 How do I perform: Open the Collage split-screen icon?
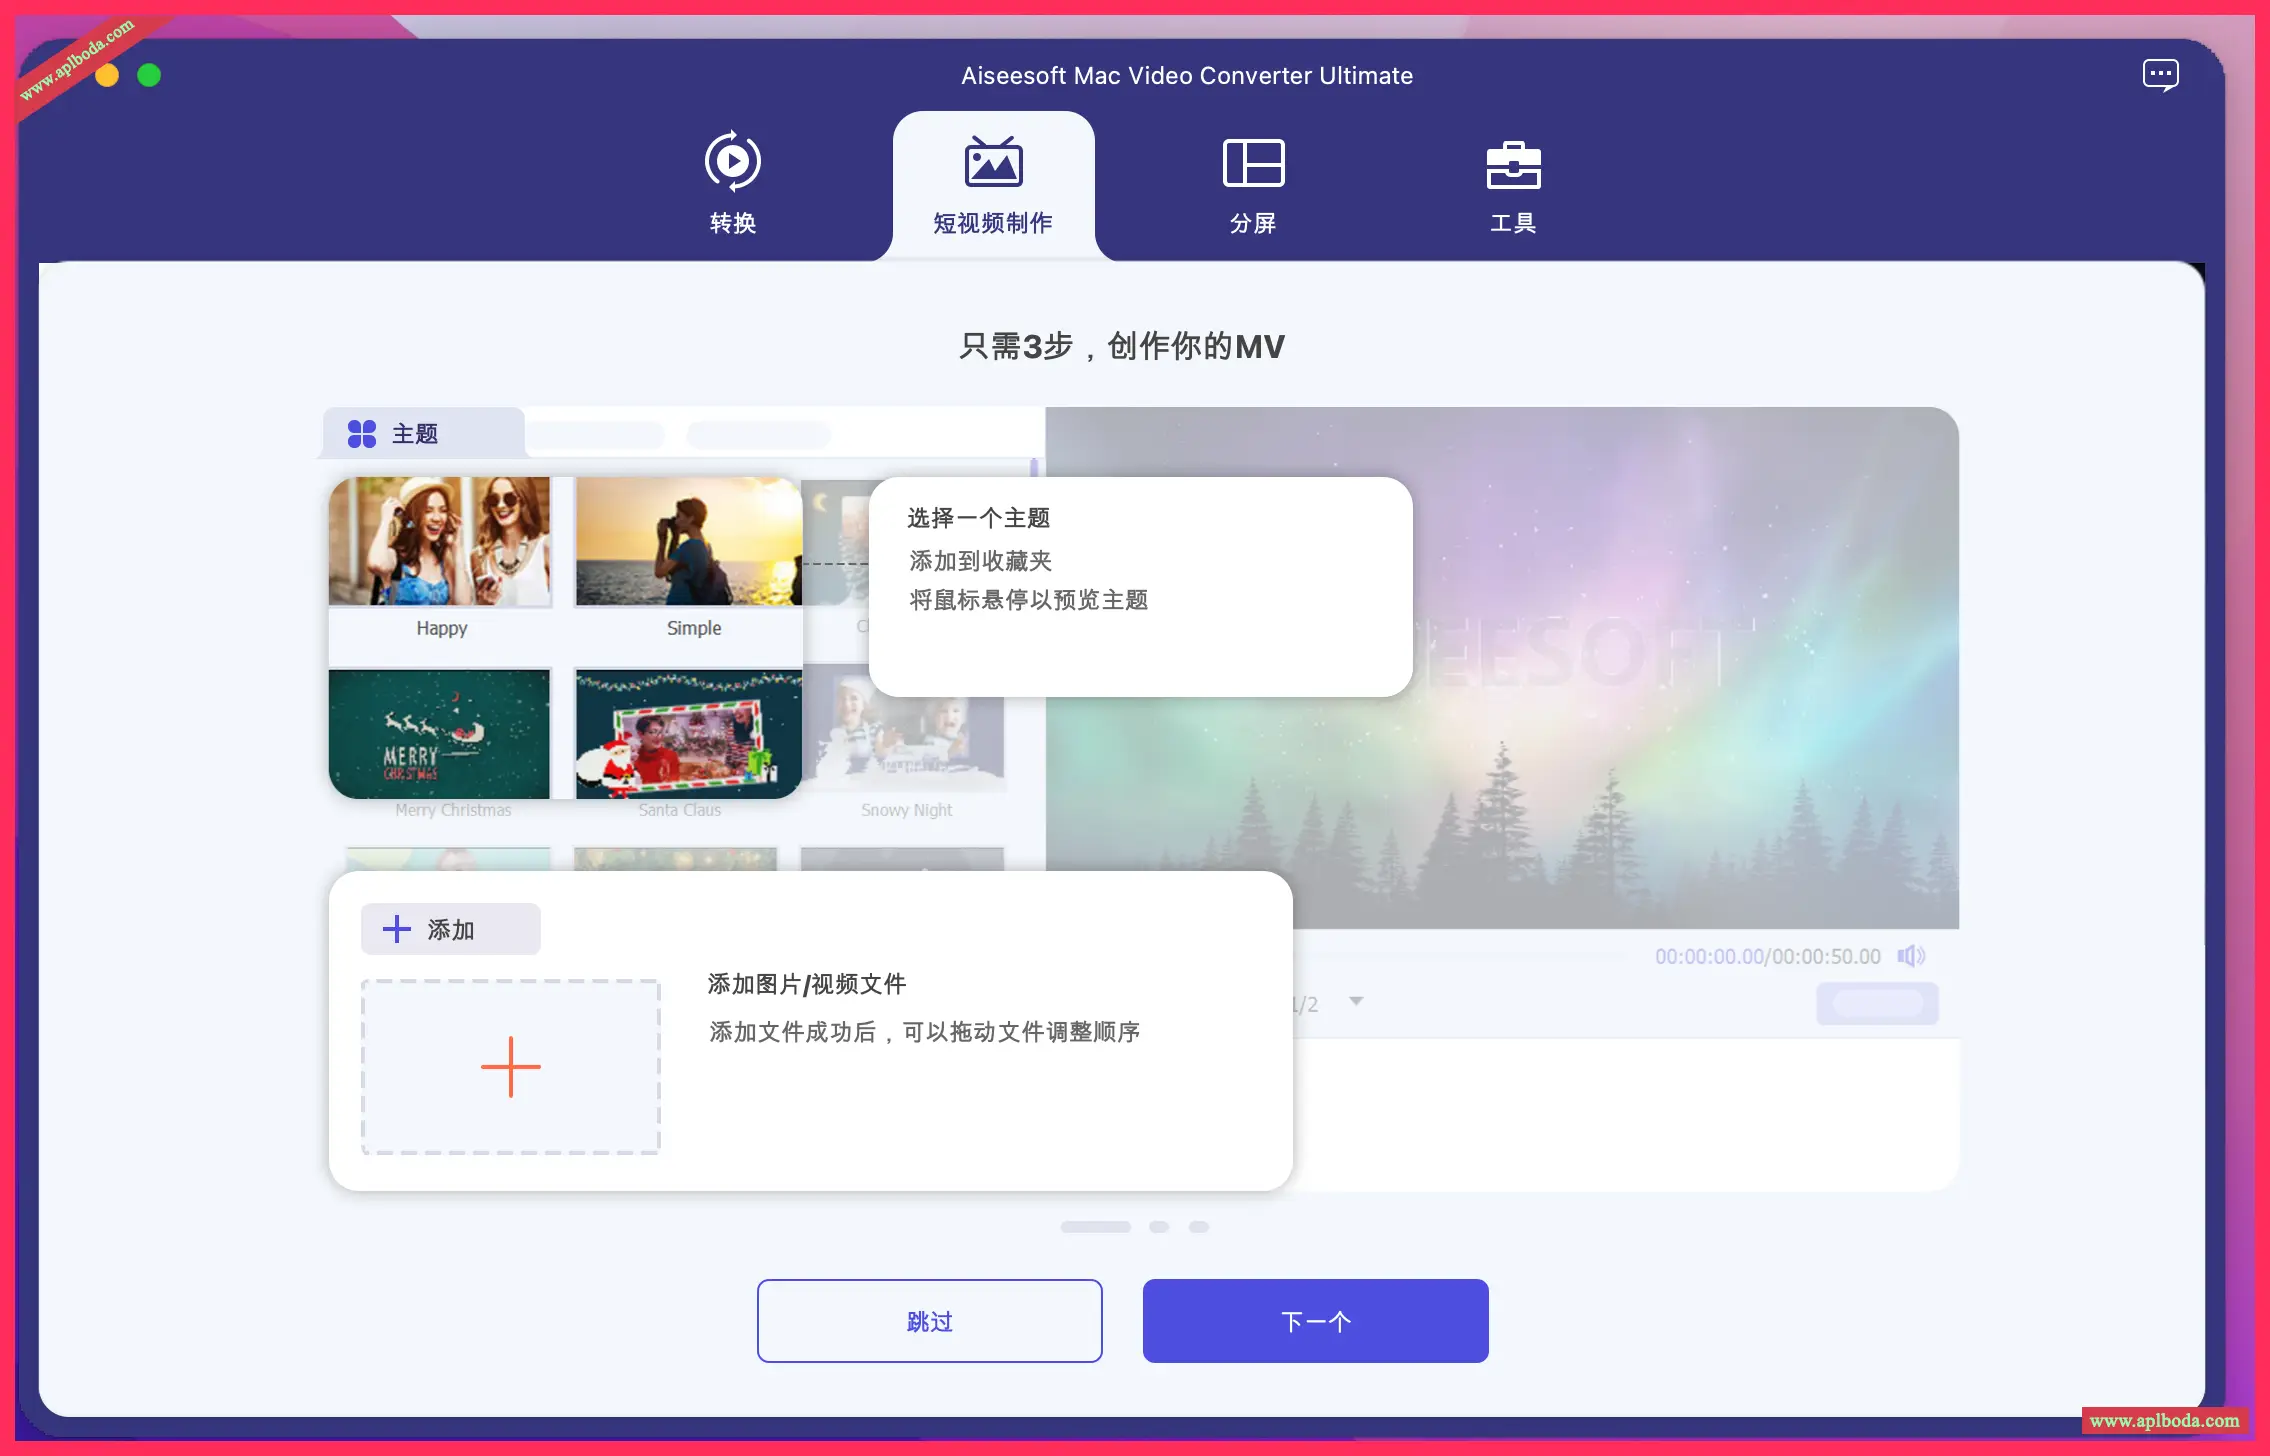1252,163
